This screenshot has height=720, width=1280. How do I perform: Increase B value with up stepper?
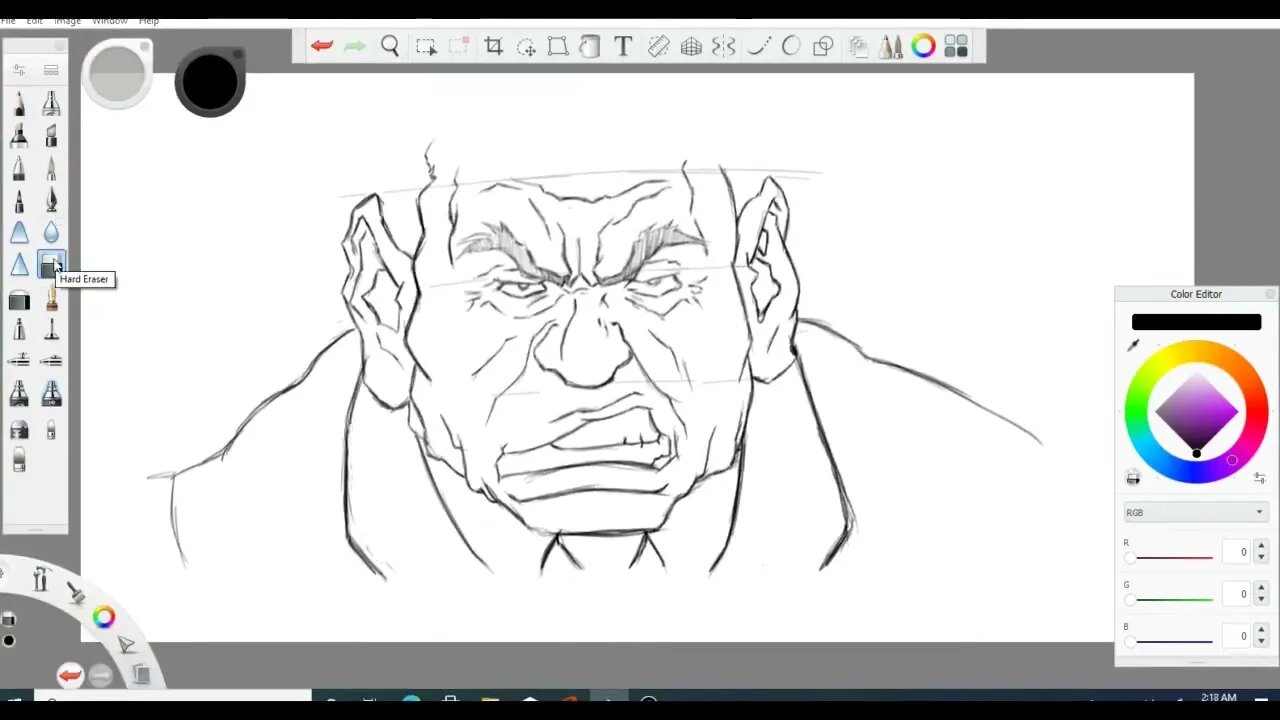[x=1261, y=630]
